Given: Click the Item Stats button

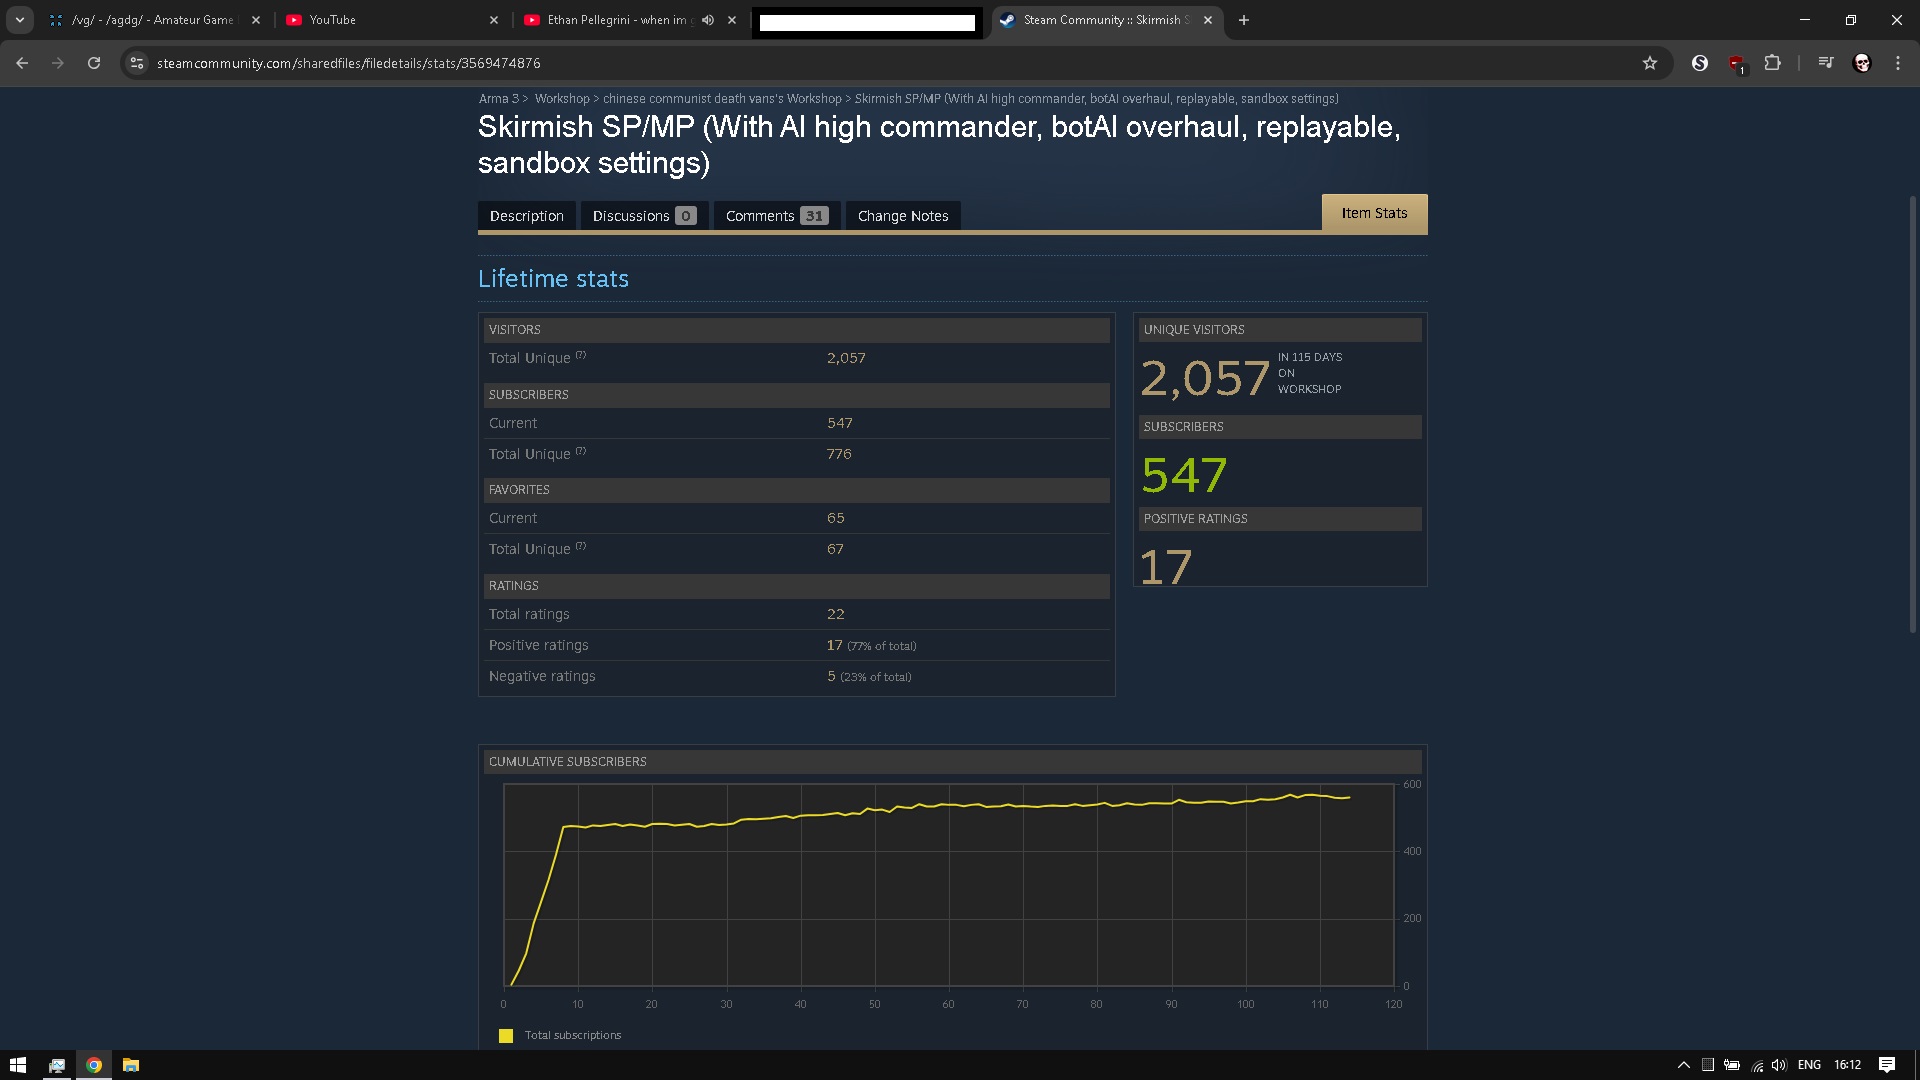Looking at the screenshot, I should [x=1374, y=213].
